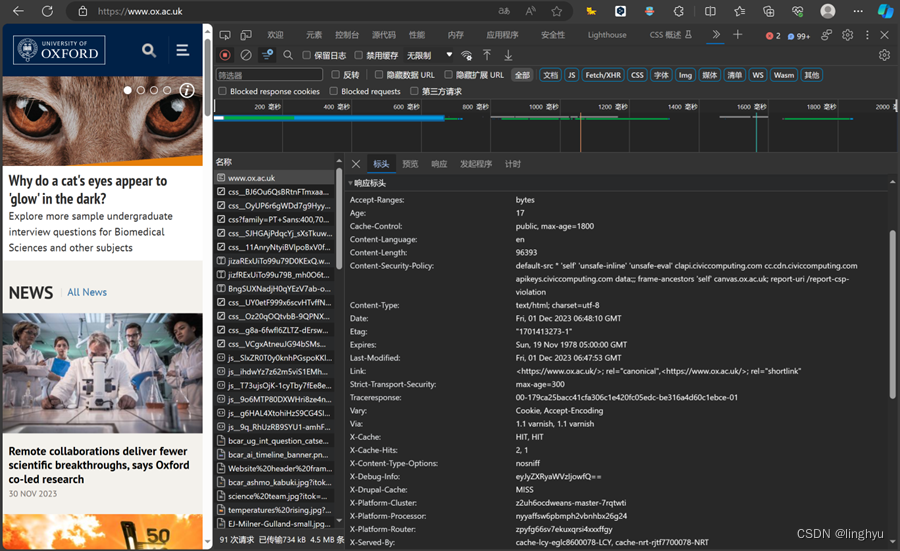Select the www.ox.ac.uk request row
900x551 pixels.
(274, 178)
